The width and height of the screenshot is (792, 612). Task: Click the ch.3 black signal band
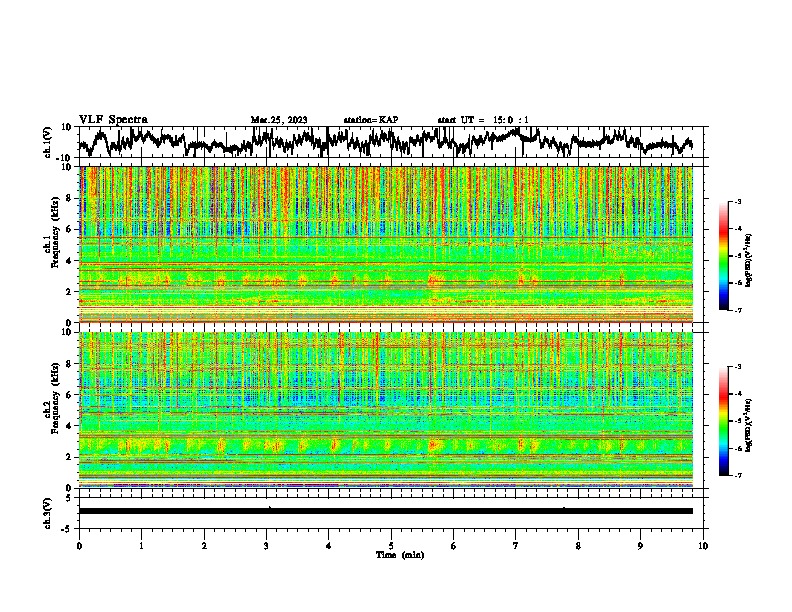point(385,511)
